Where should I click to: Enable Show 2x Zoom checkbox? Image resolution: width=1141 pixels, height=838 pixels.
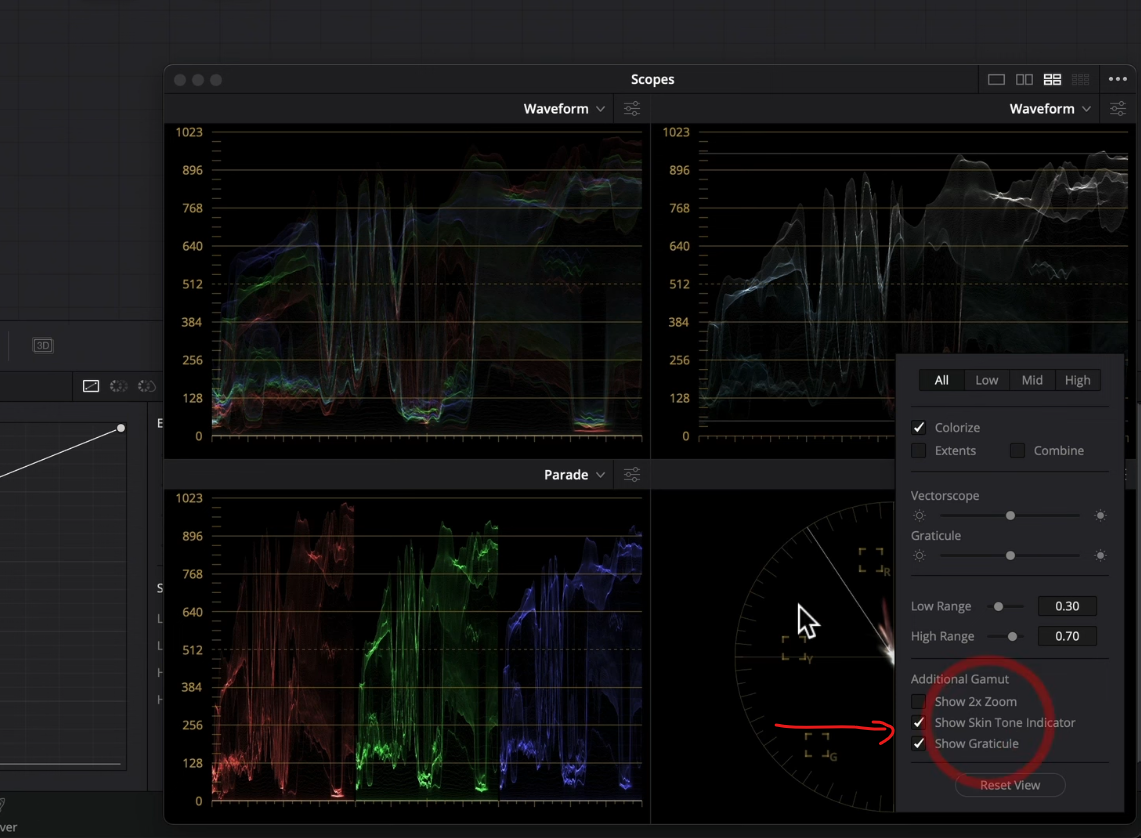click(918, 702)
